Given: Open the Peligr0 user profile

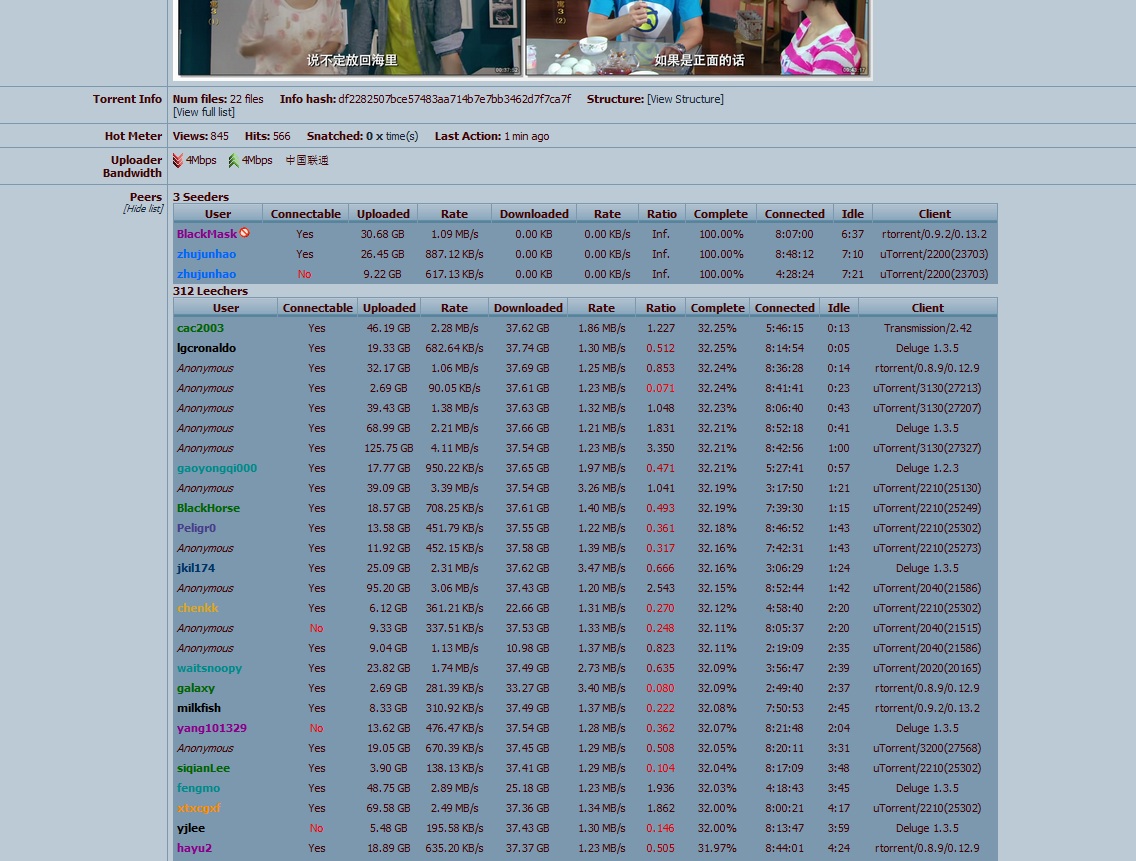Looking at the screenshot, I should coord(196,528).
